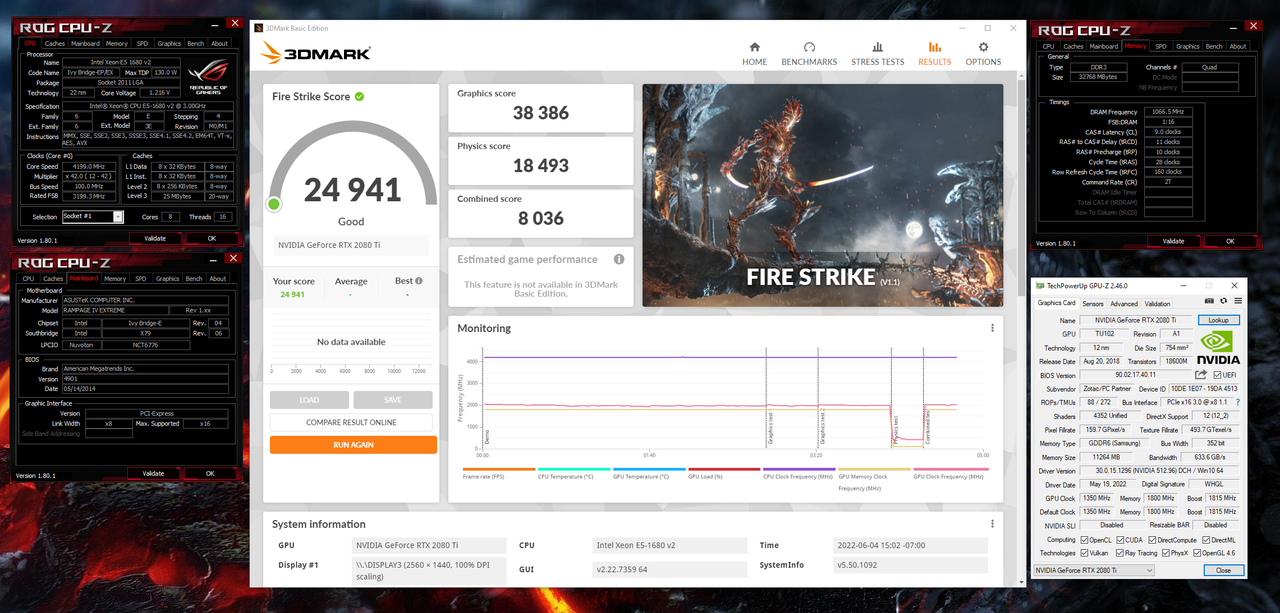Click the info icon for Estimated game performance
The image size is (1280, 613).
click(619, 259)
